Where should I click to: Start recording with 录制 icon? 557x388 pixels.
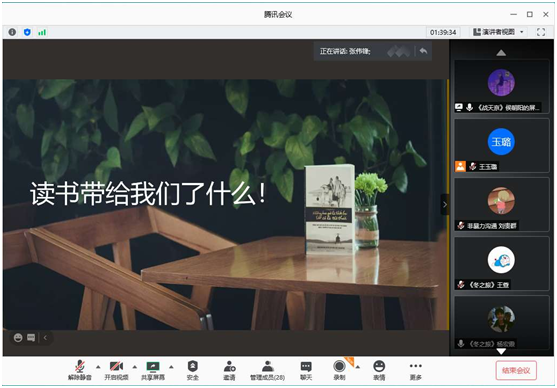(x=339, y=366)
